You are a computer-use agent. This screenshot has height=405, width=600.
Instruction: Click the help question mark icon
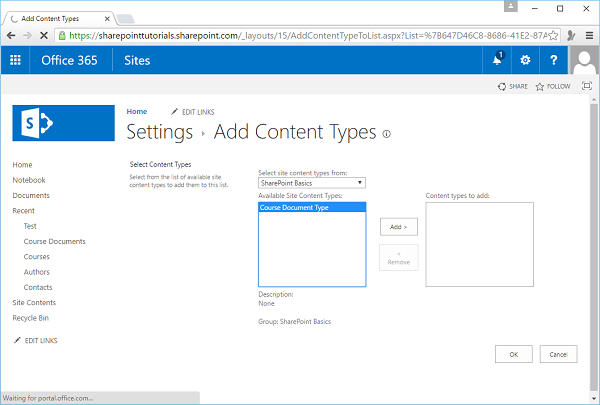(x=554, y=60)
